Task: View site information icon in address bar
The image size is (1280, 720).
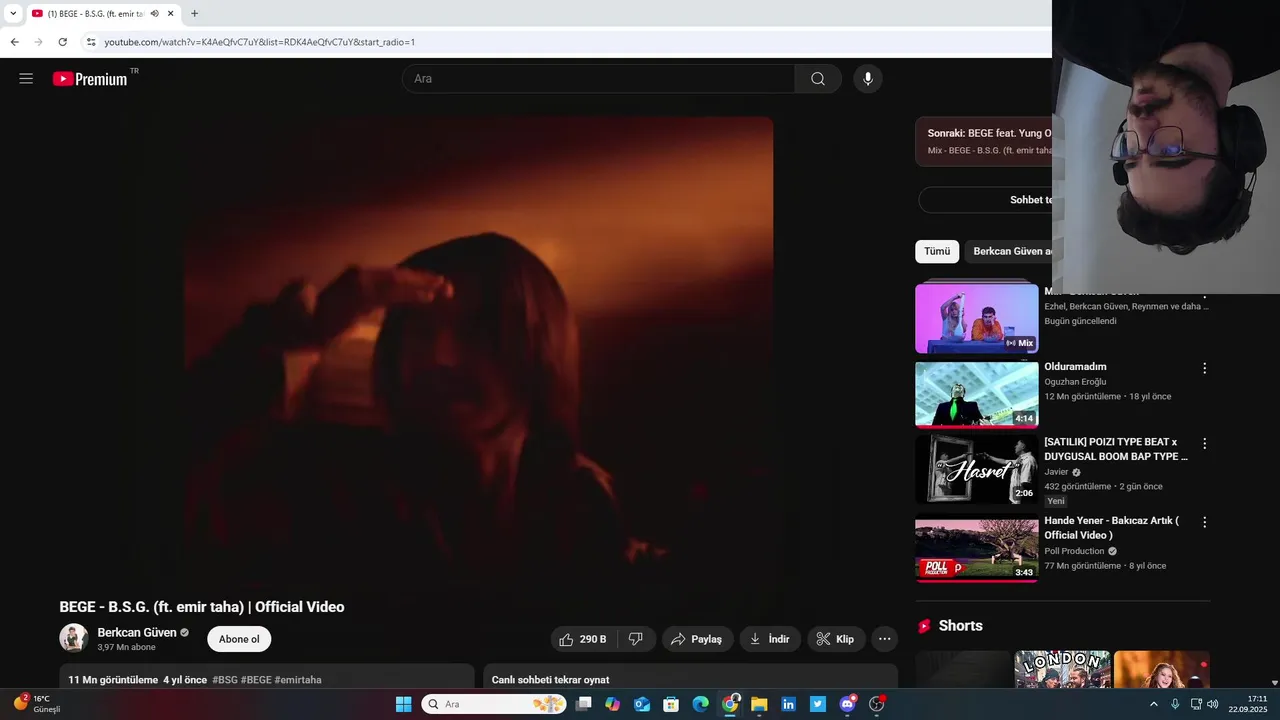Action: (x=90, y=42)
